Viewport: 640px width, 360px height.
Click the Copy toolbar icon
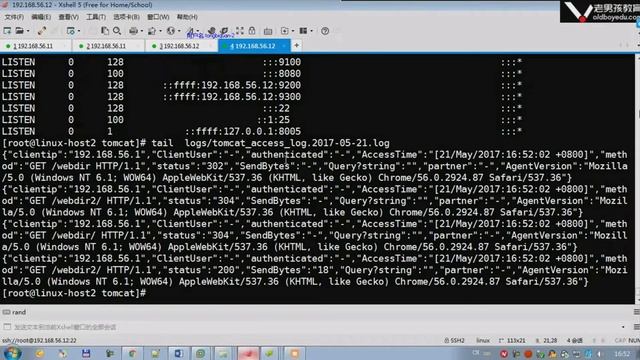coord(105,31)
